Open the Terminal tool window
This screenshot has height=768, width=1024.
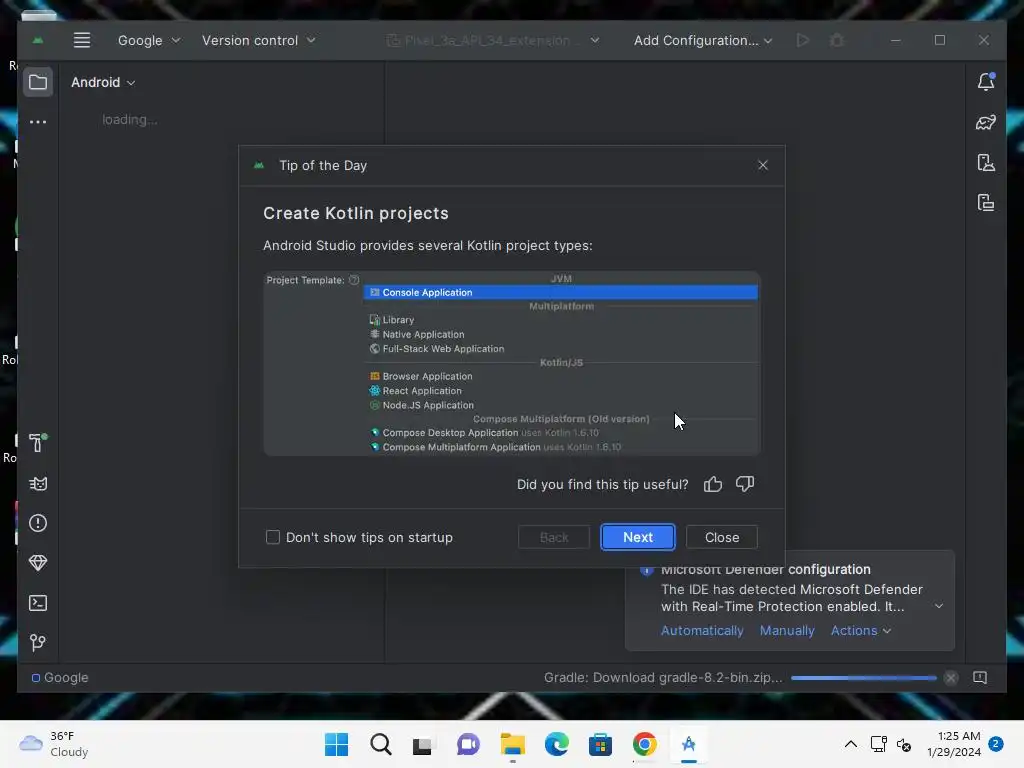coord(38,603)
